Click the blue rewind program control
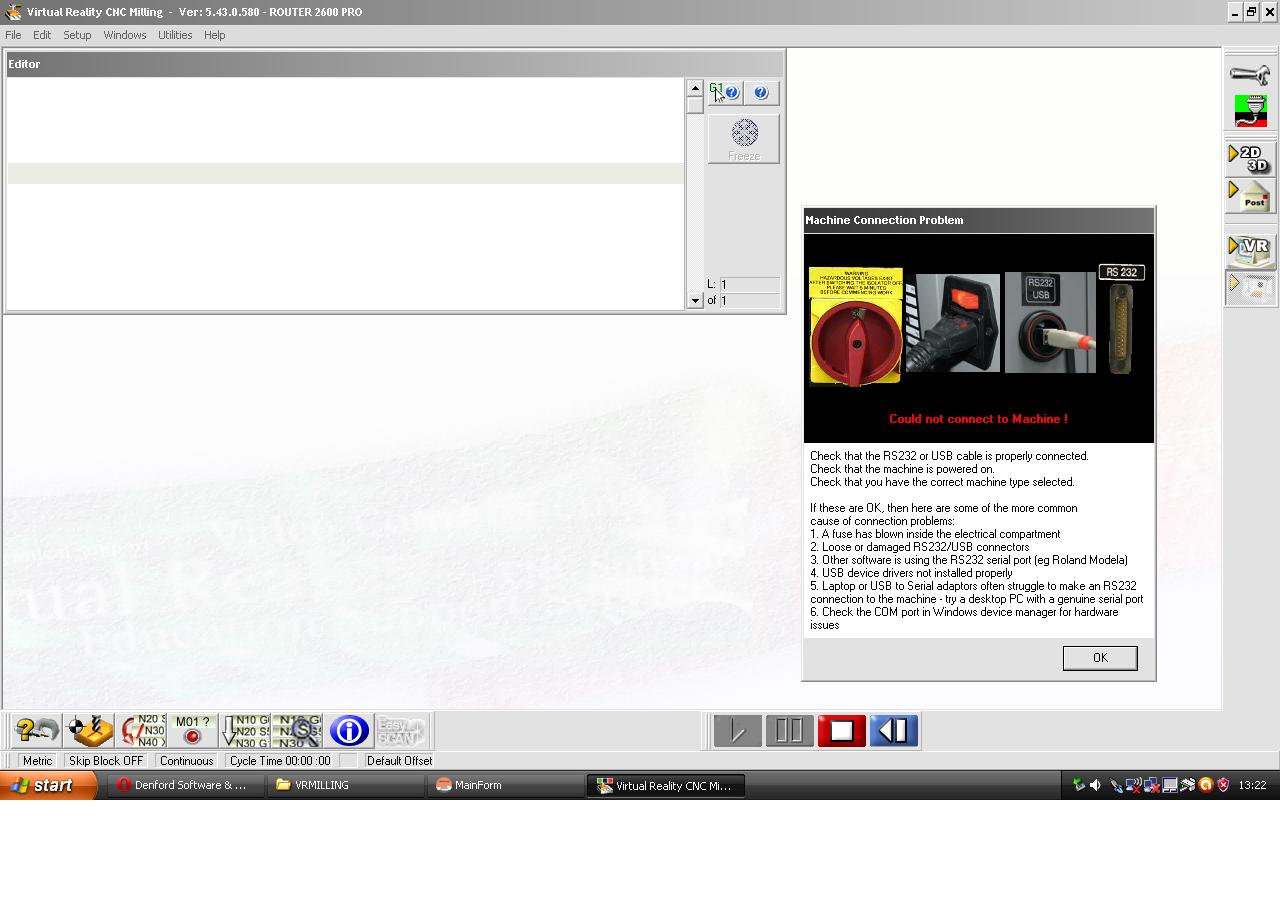Image resolution: width=1280 pixels, height=913 pixels. pyautogui.click(x=894, y=731)
